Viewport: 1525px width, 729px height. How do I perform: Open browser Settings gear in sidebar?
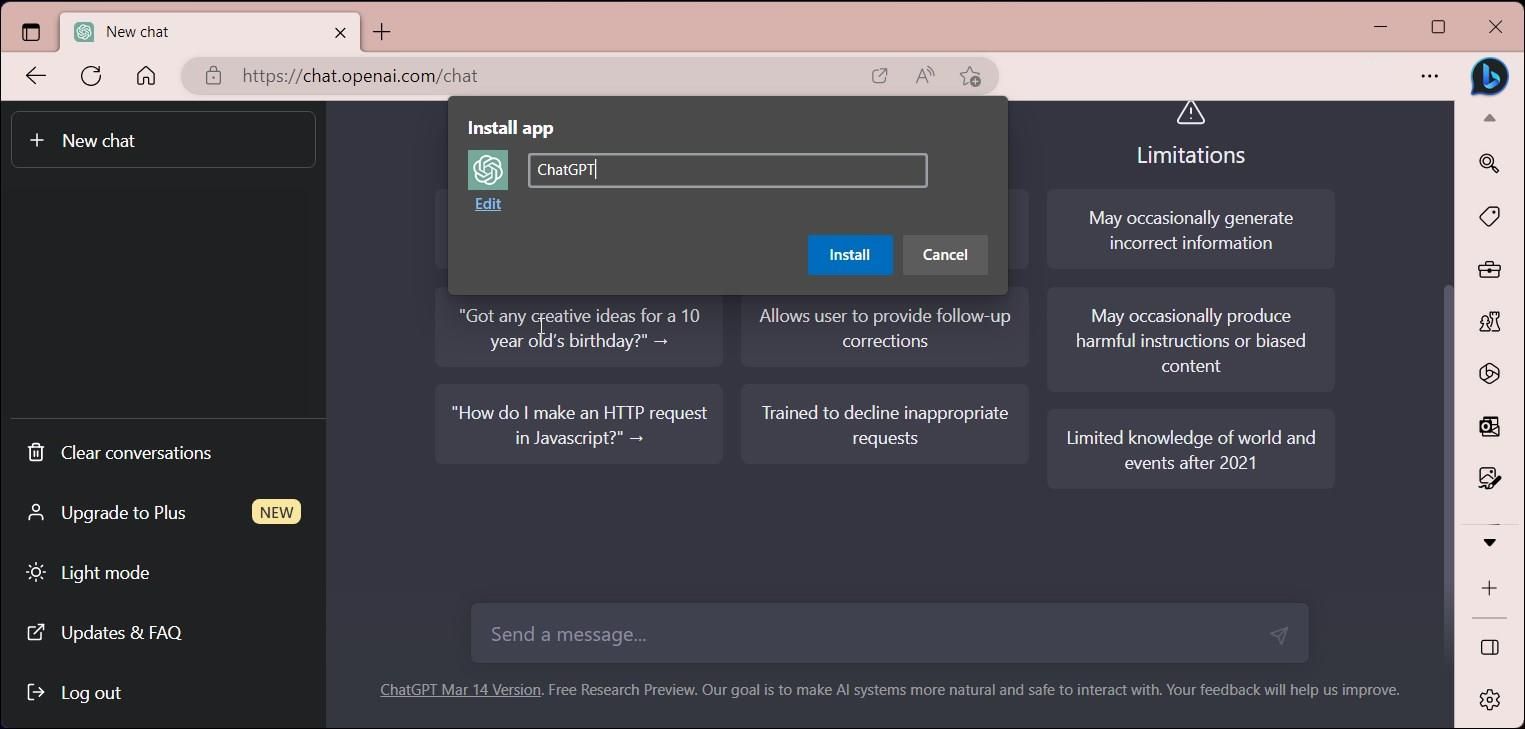point(1489,700)
